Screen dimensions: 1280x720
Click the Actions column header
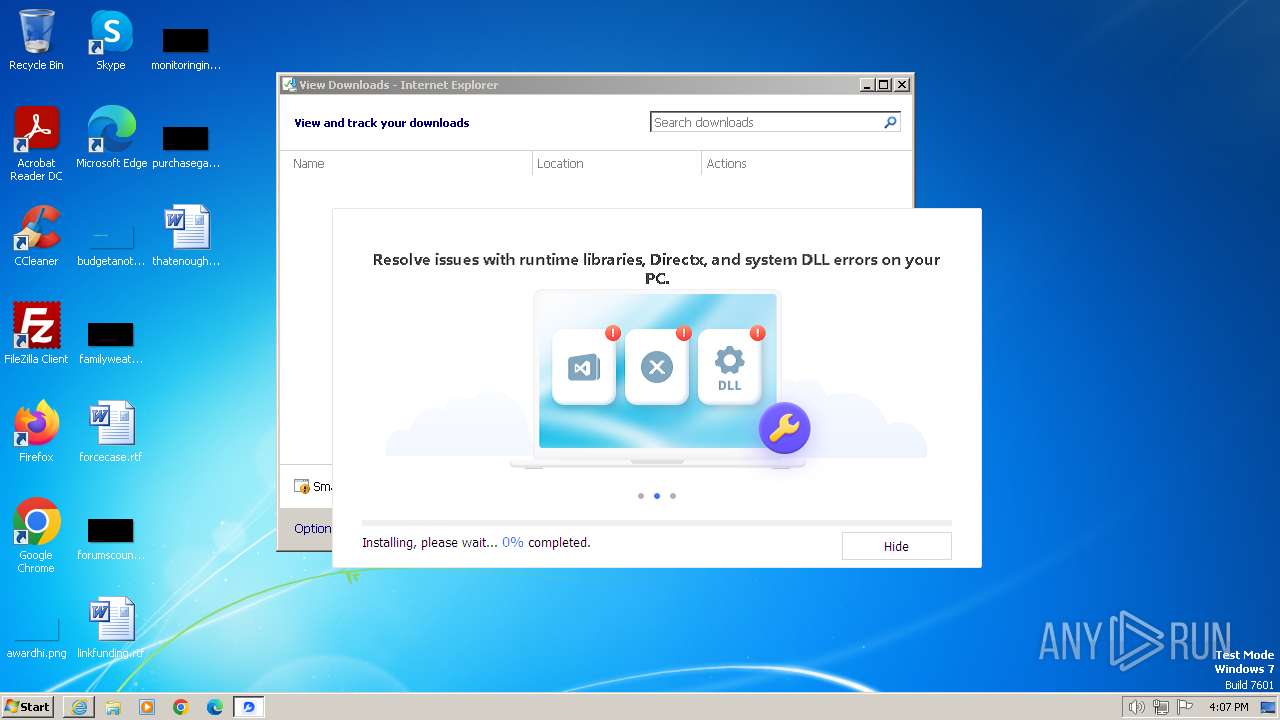727,163
